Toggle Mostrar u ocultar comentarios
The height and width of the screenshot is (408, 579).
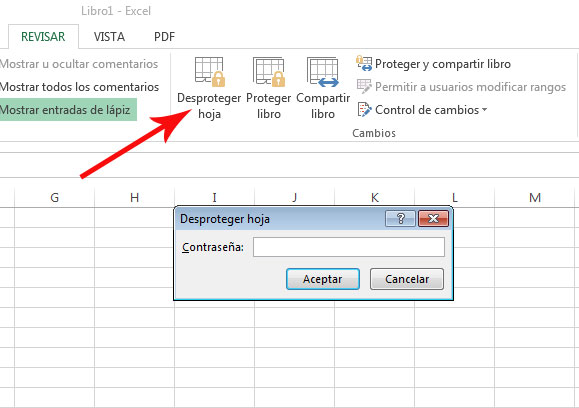click(x=79, y=64)
